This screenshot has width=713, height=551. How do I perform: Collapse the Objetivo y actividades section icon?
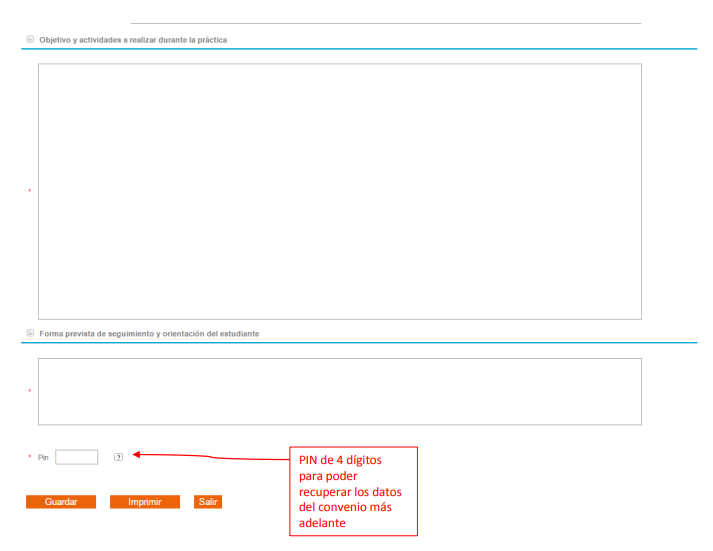click(x=30, y=40)
